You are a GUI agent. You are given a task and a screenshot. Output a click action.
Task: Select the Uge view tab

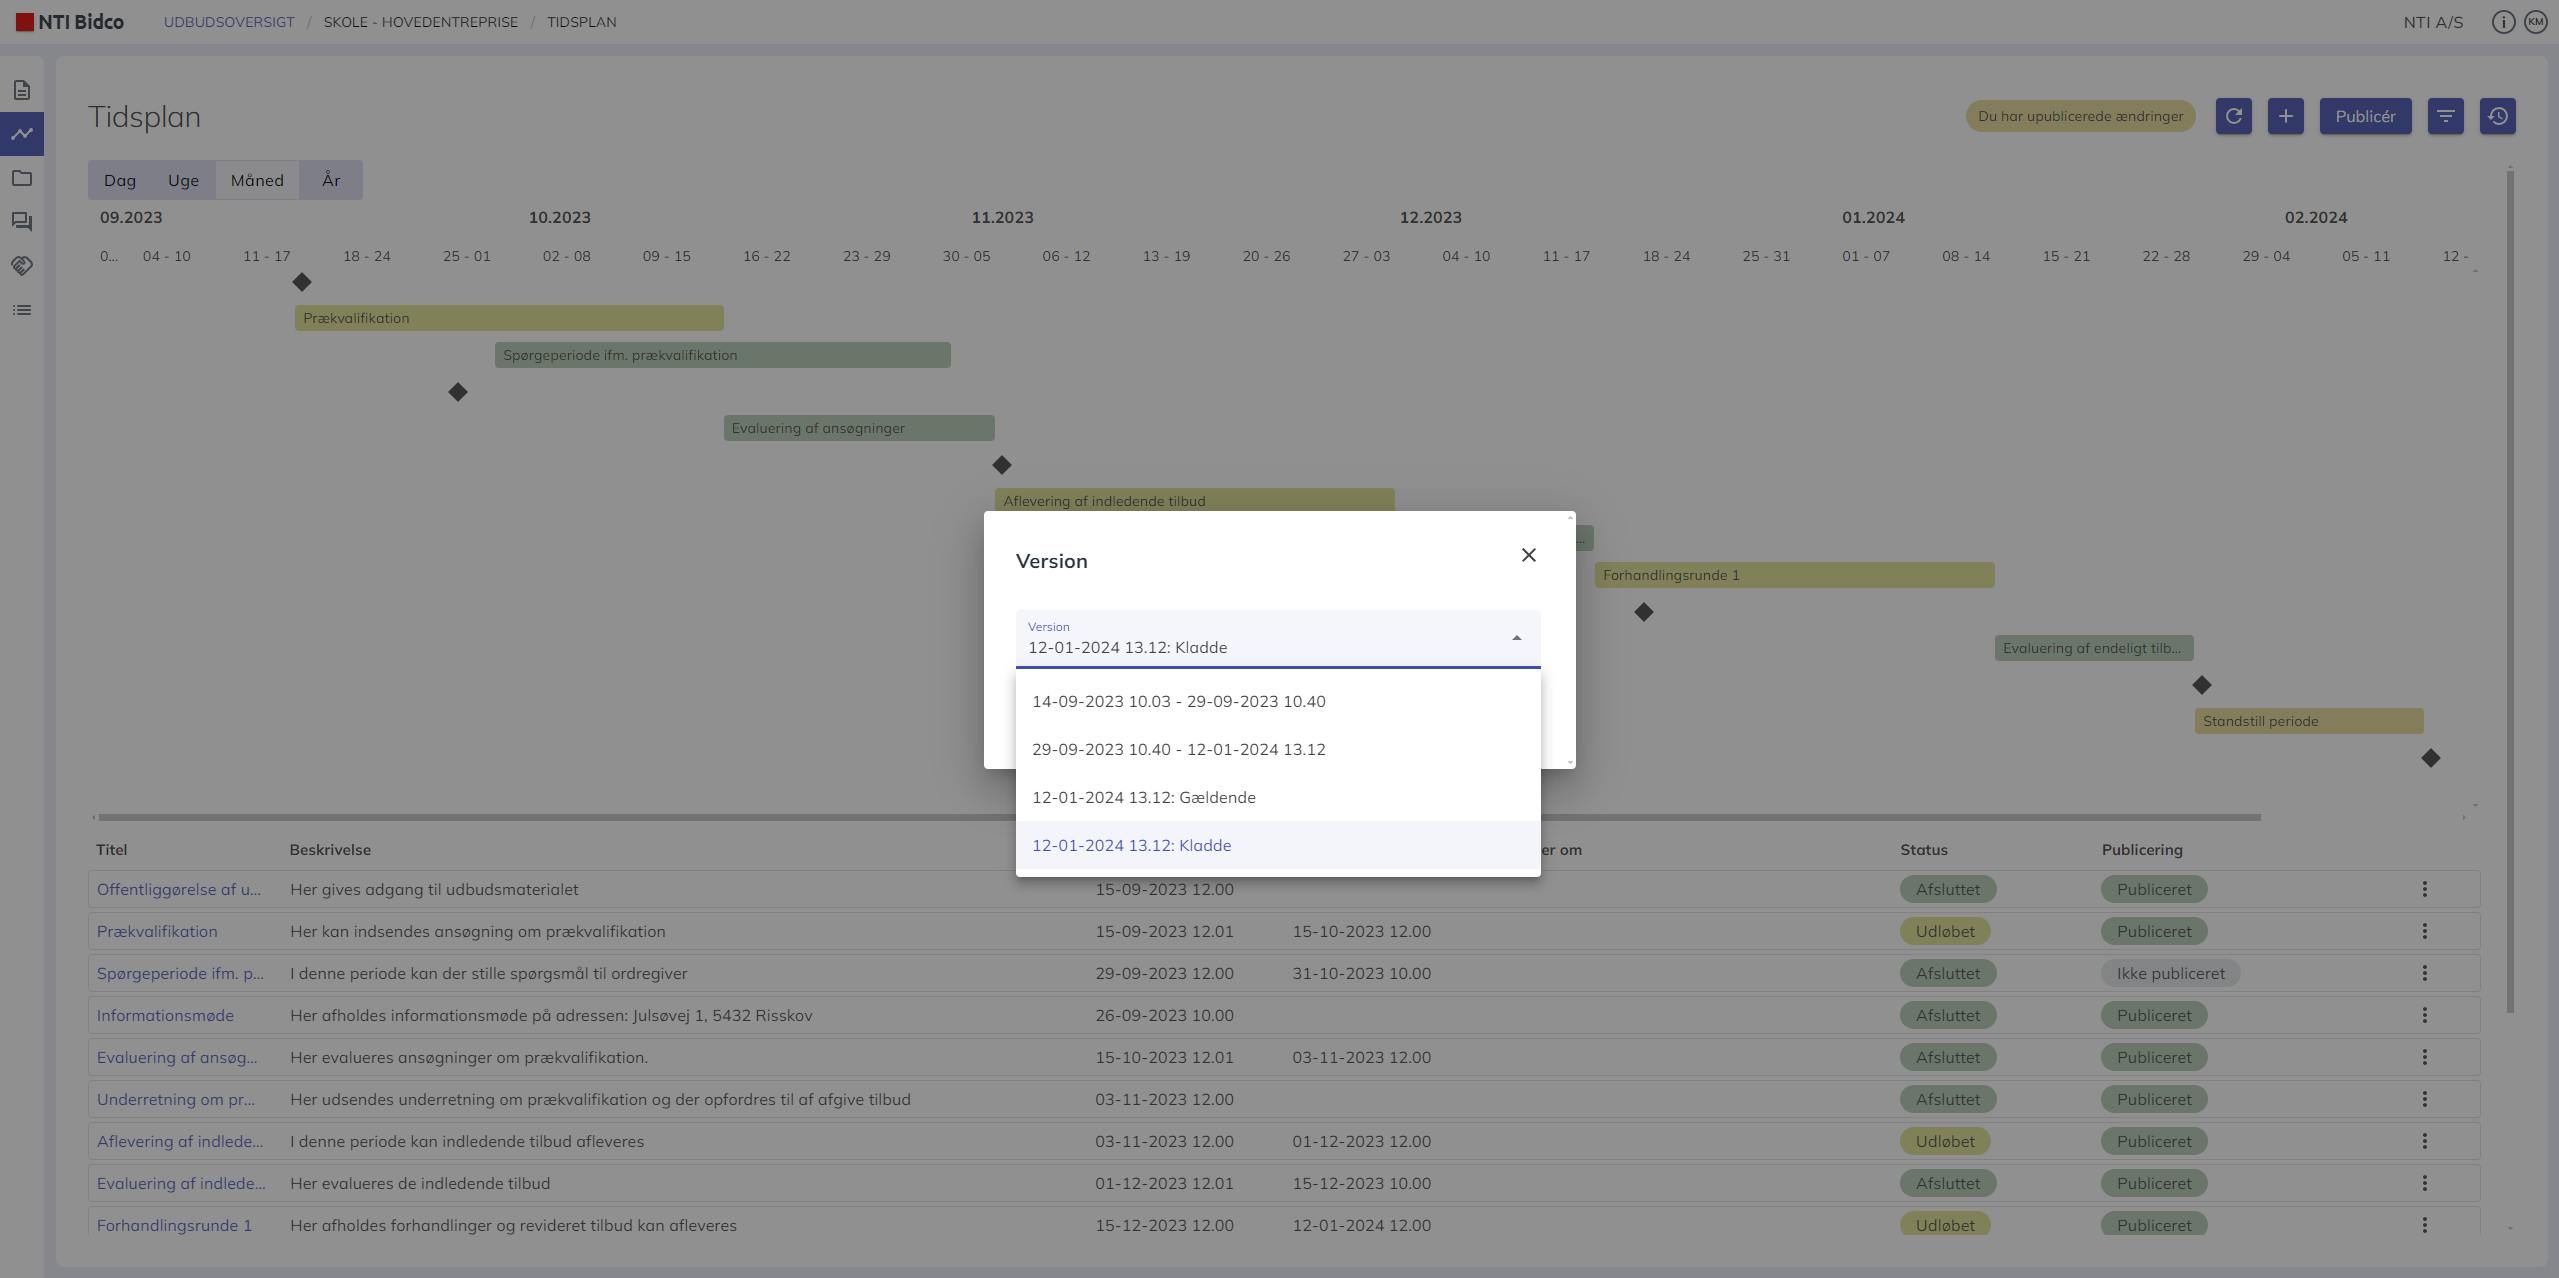(x=183, y=180)
